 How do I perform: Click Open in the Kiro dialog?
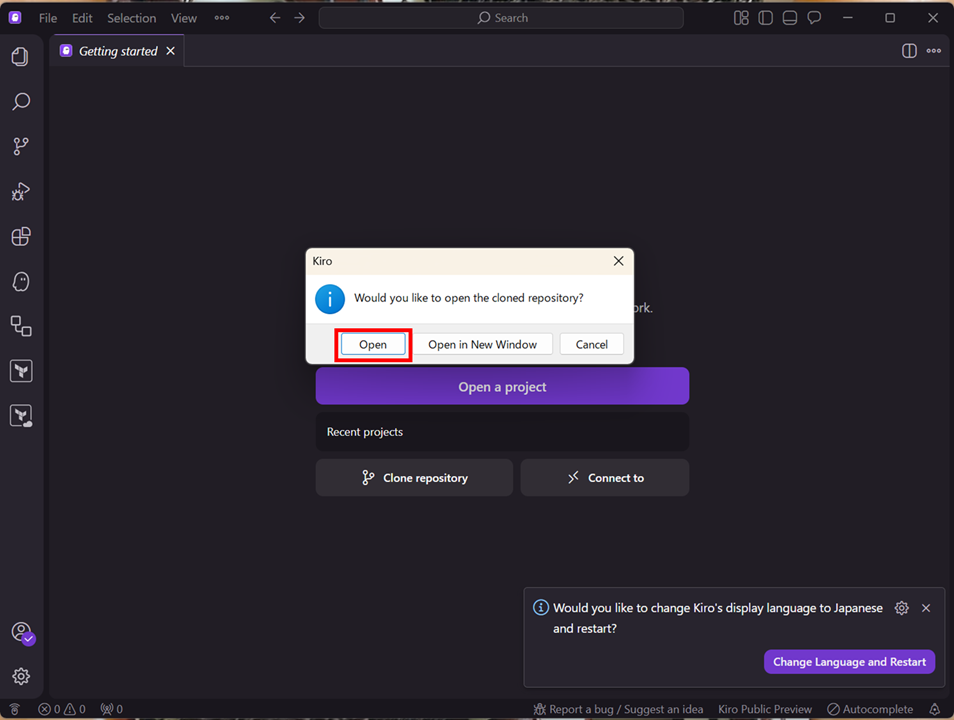click(x=373, y=344)
